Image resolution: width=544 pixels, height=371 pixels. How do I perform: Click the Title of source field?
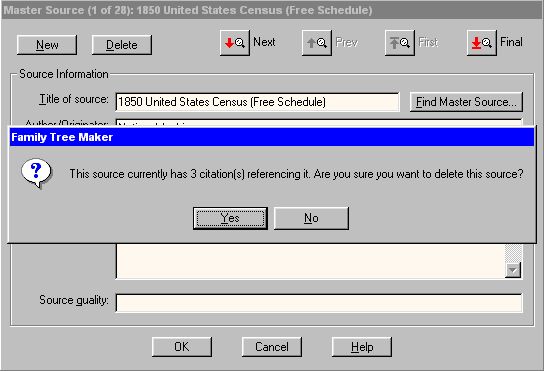click(x=257, y=102)
